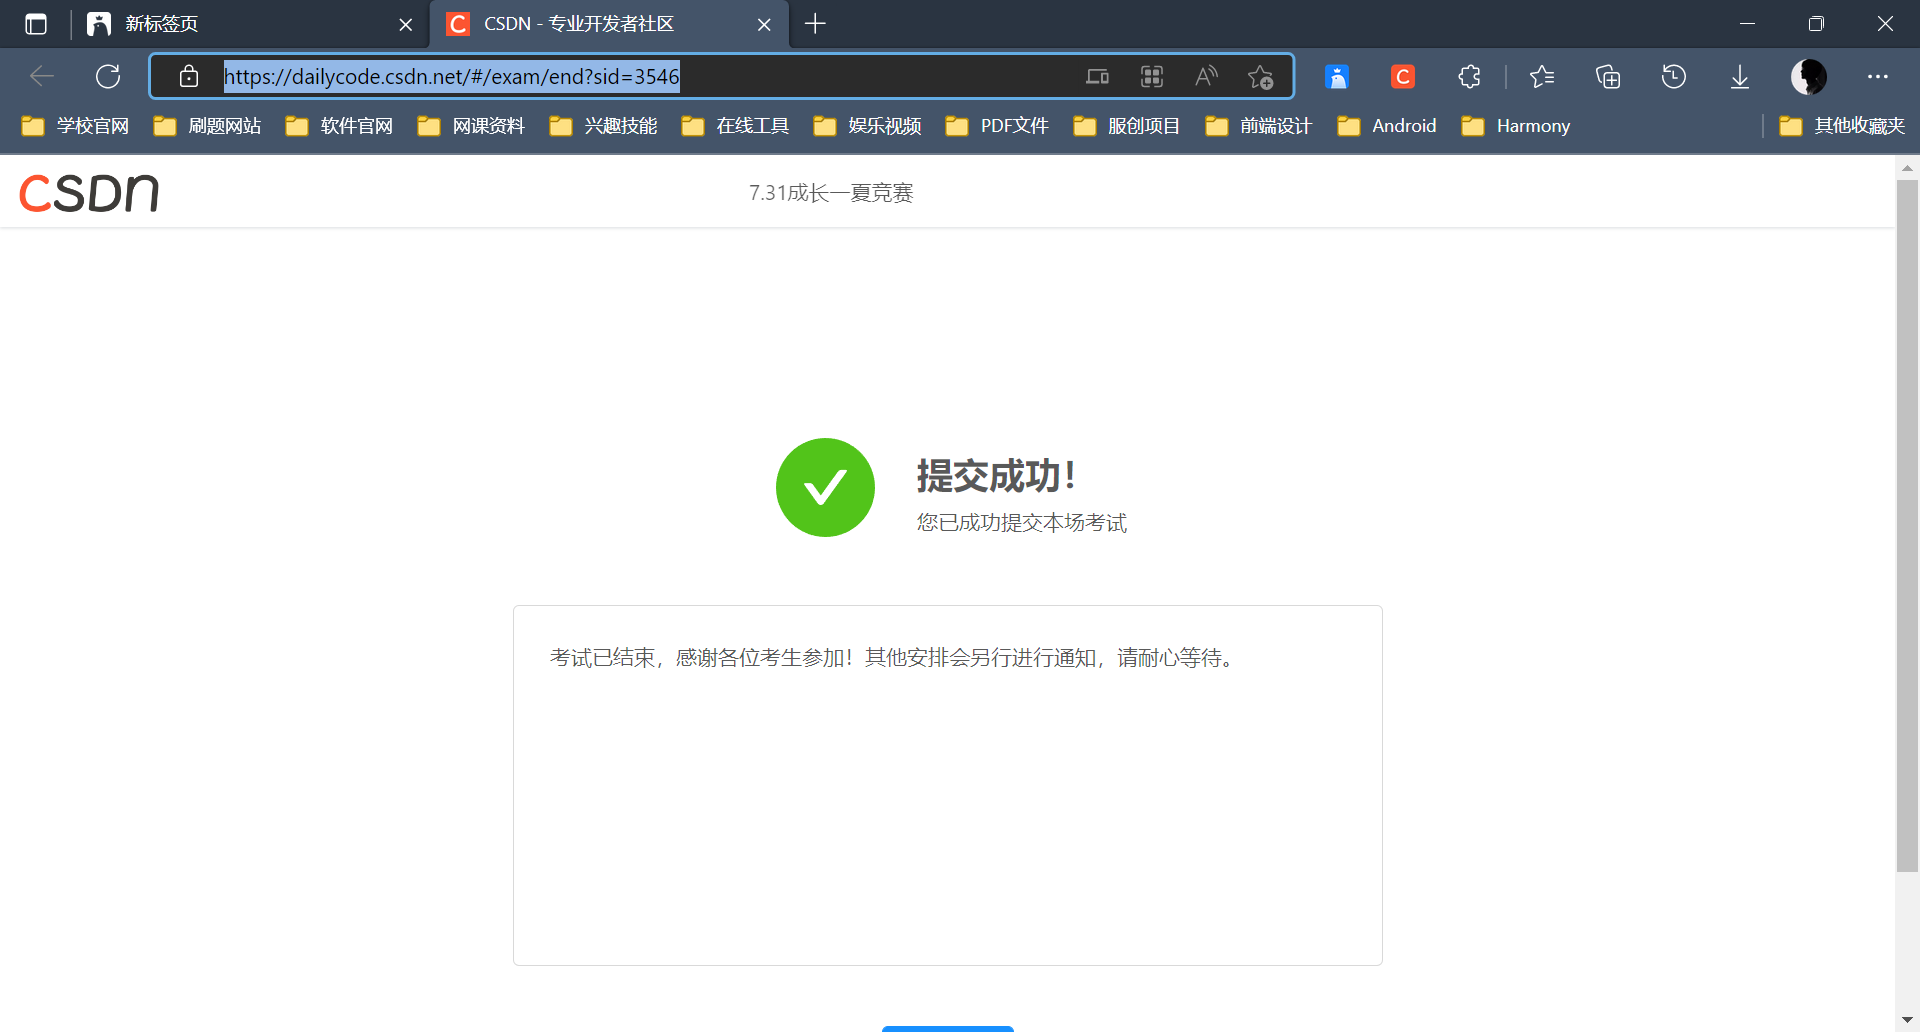Switch to the 新标签页 tab
The image size is (1920, 1032).
coord(250,24)
